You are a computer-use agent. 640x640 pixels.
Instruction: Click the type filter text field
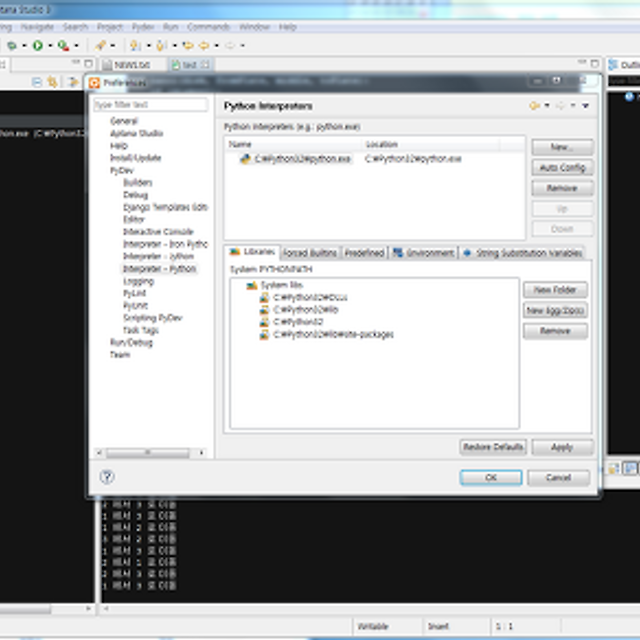150,105
